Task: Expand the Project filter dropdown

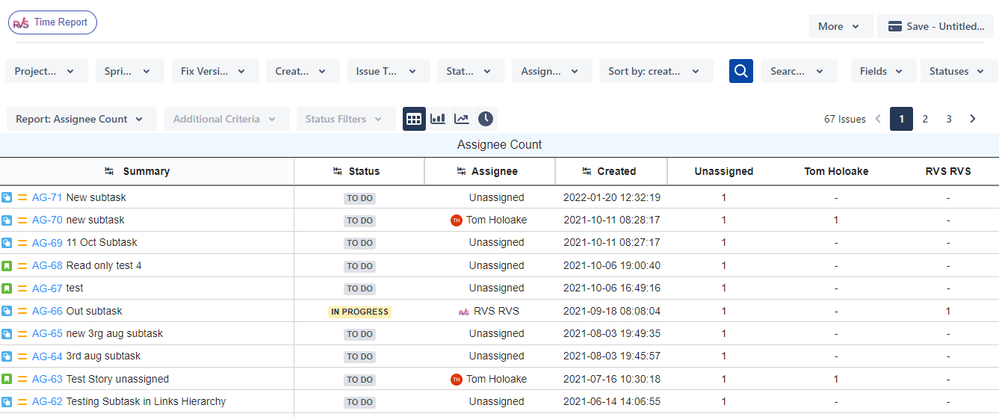Action: (47, 71)
